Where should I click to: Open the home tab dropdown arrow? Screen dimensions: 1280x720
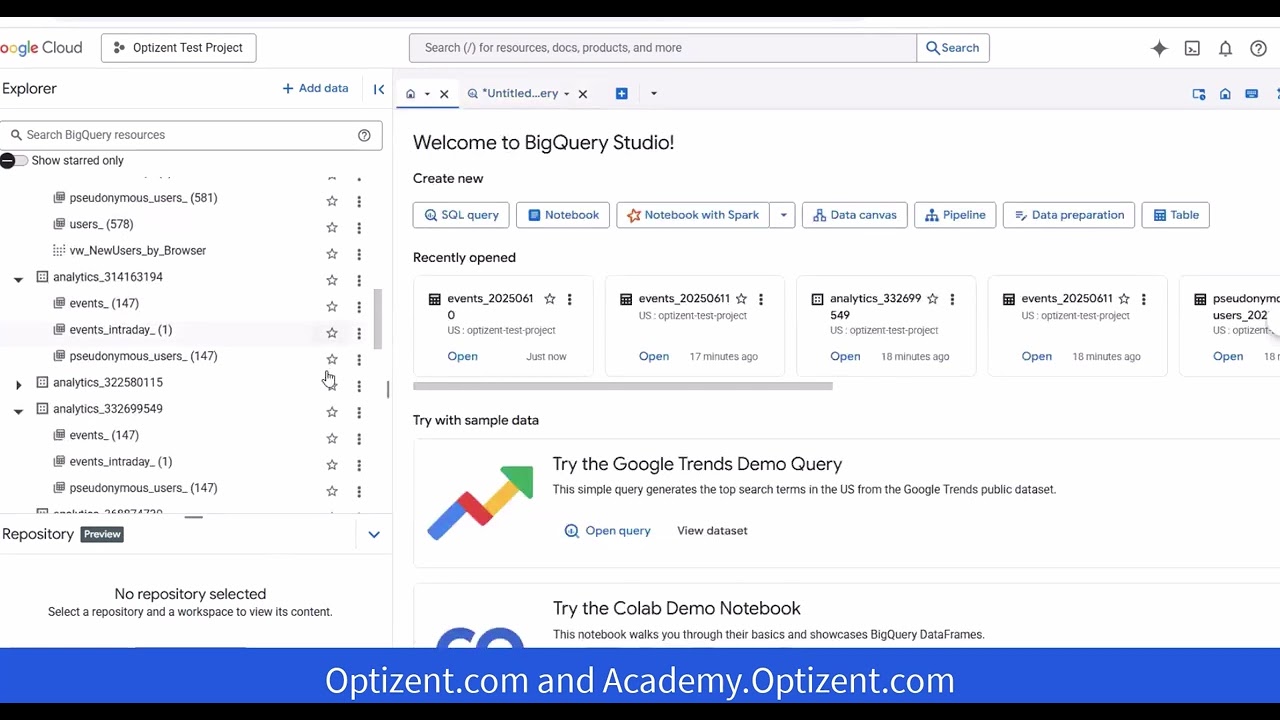[x=427, y=94]
